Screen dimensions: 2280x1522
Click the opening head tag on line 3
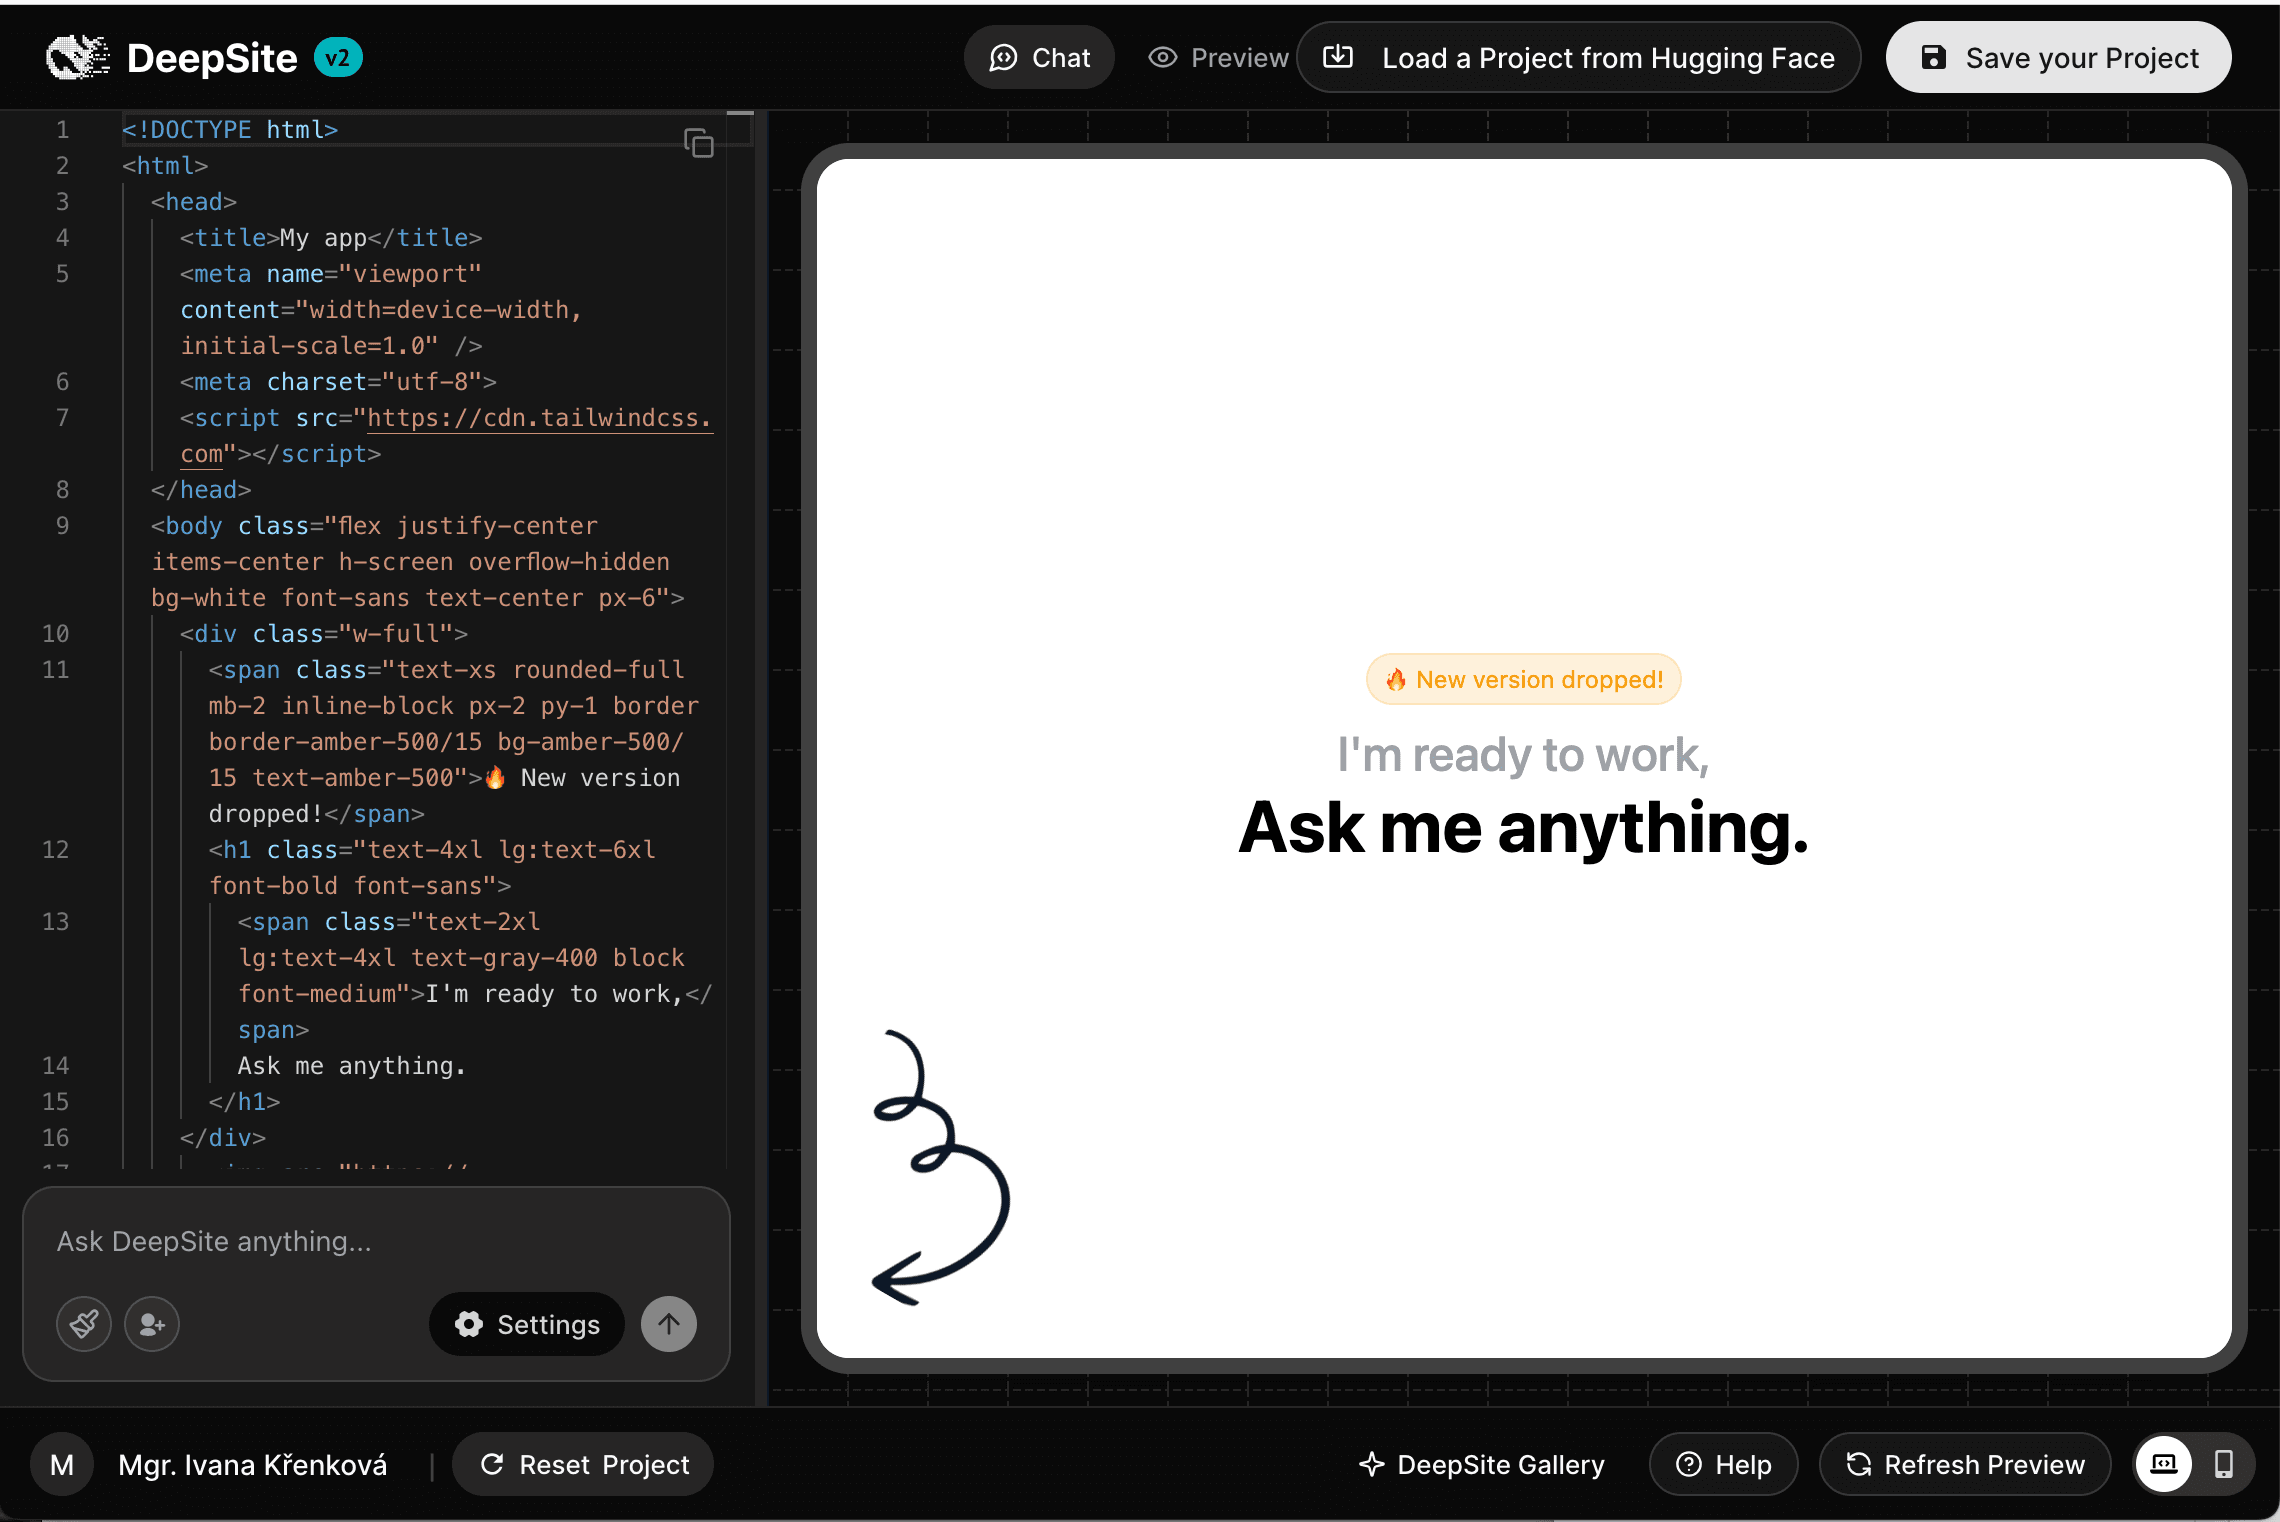tap(194, 202)
